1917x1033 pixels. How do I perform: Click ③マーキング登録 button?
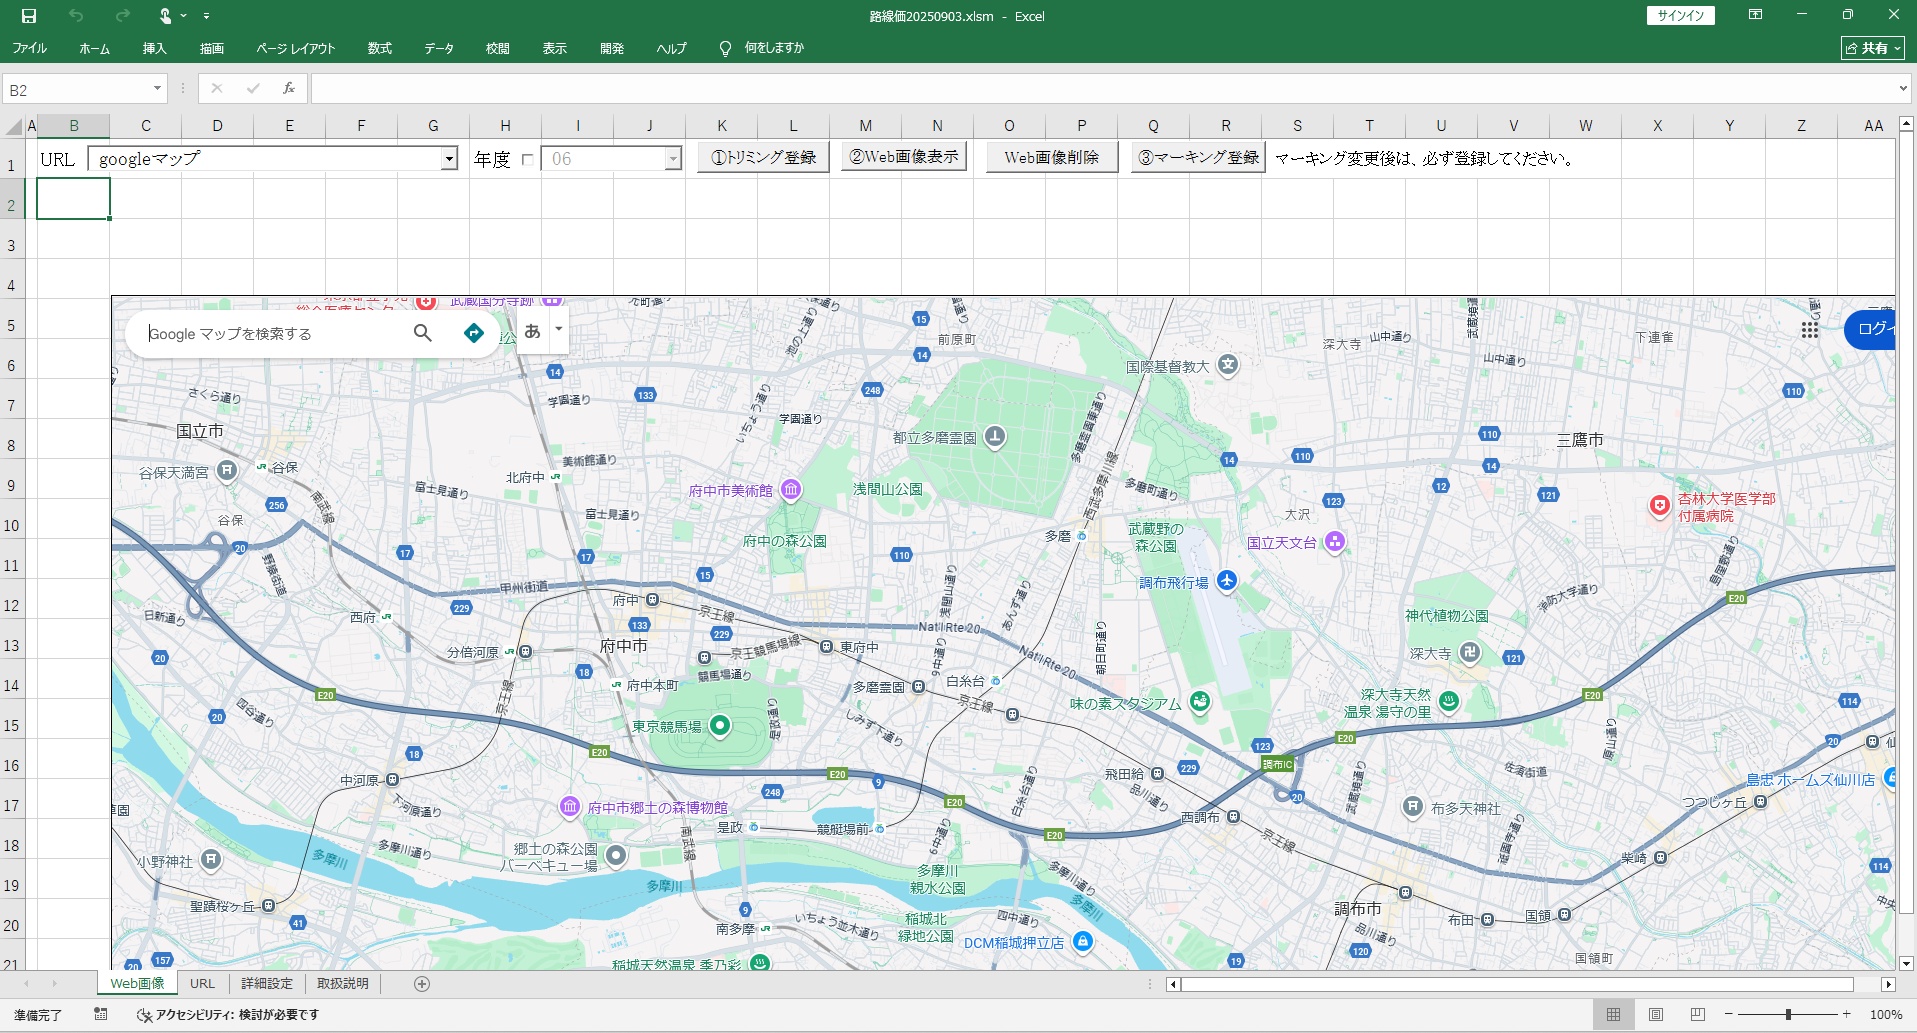[1199, 158]
